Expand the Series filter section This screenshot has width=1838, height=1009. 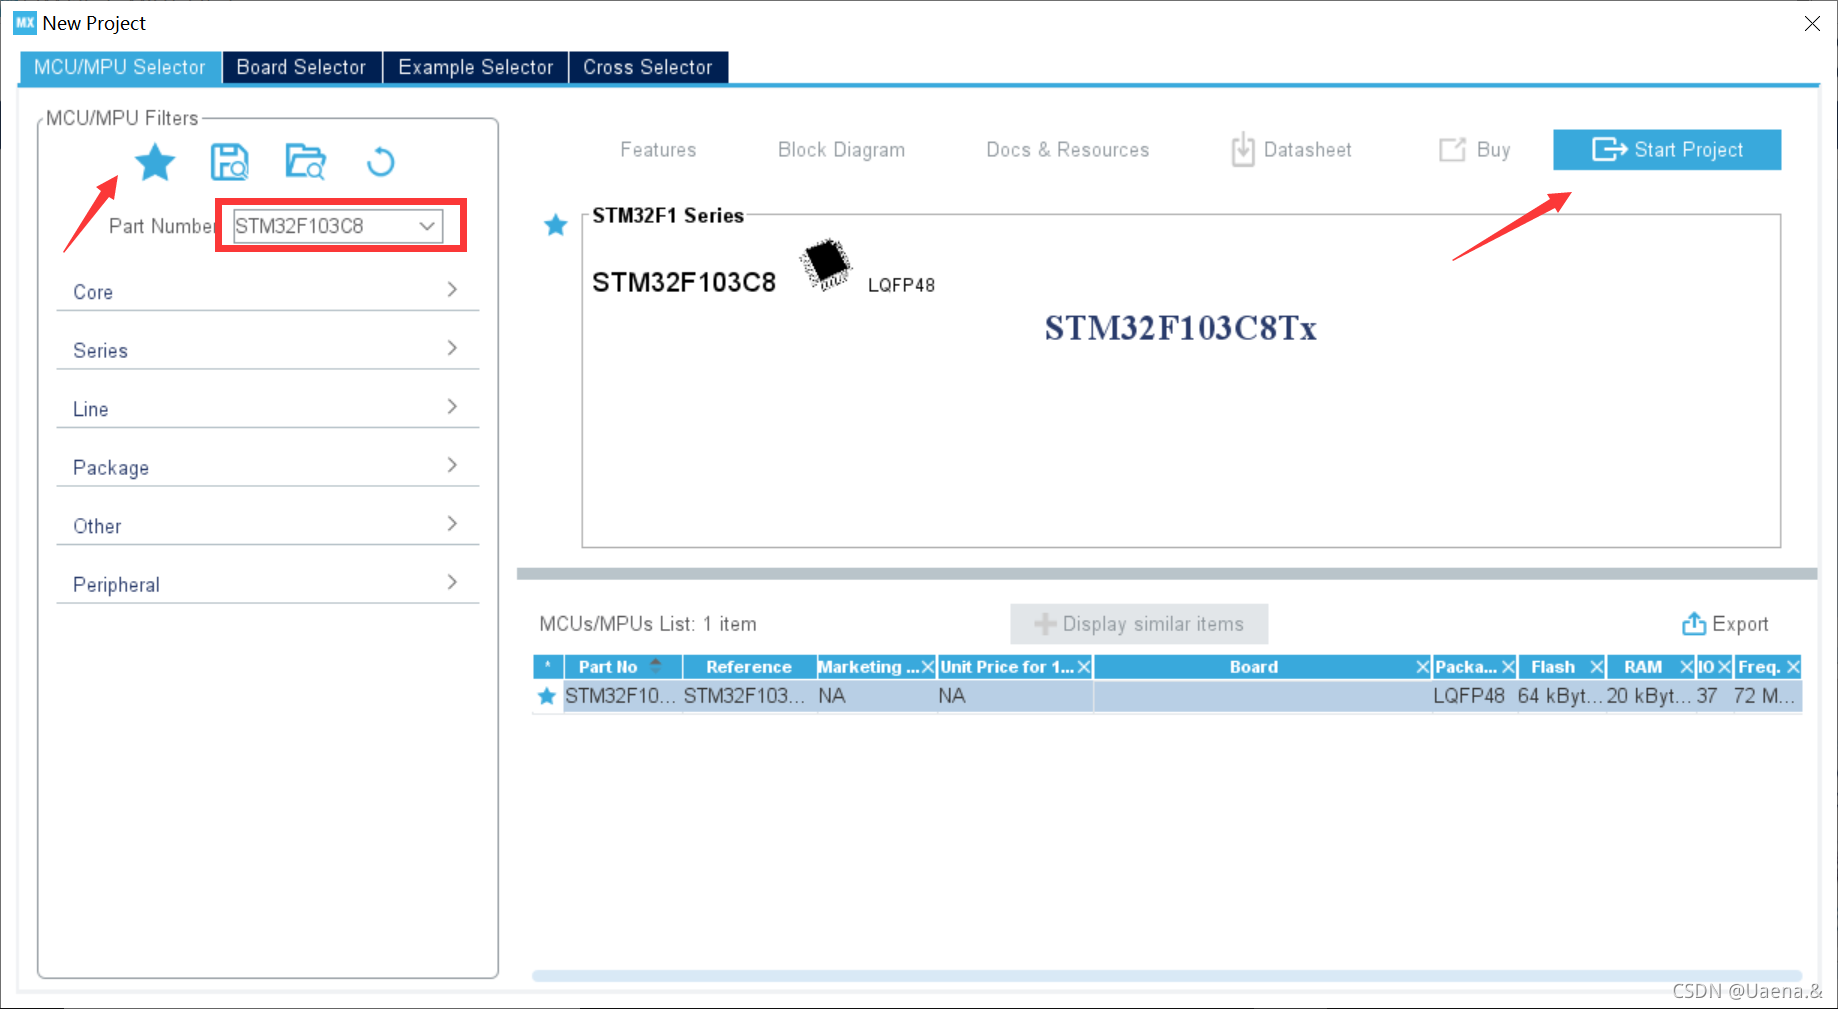267,350
